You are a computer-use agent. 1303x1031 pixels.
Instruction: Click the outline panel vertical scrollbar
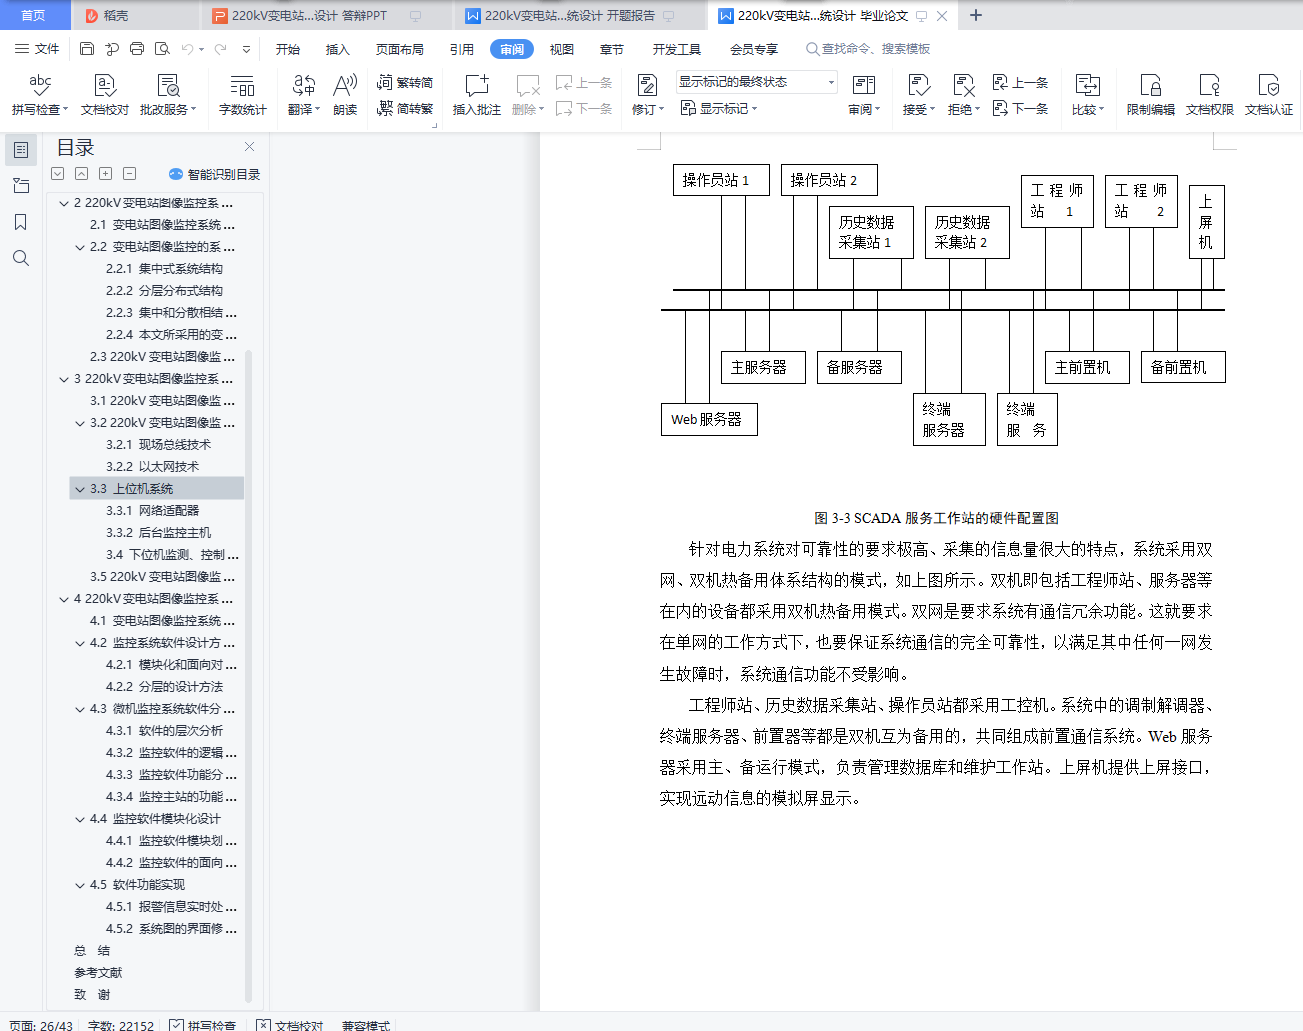tap(248, 675)
